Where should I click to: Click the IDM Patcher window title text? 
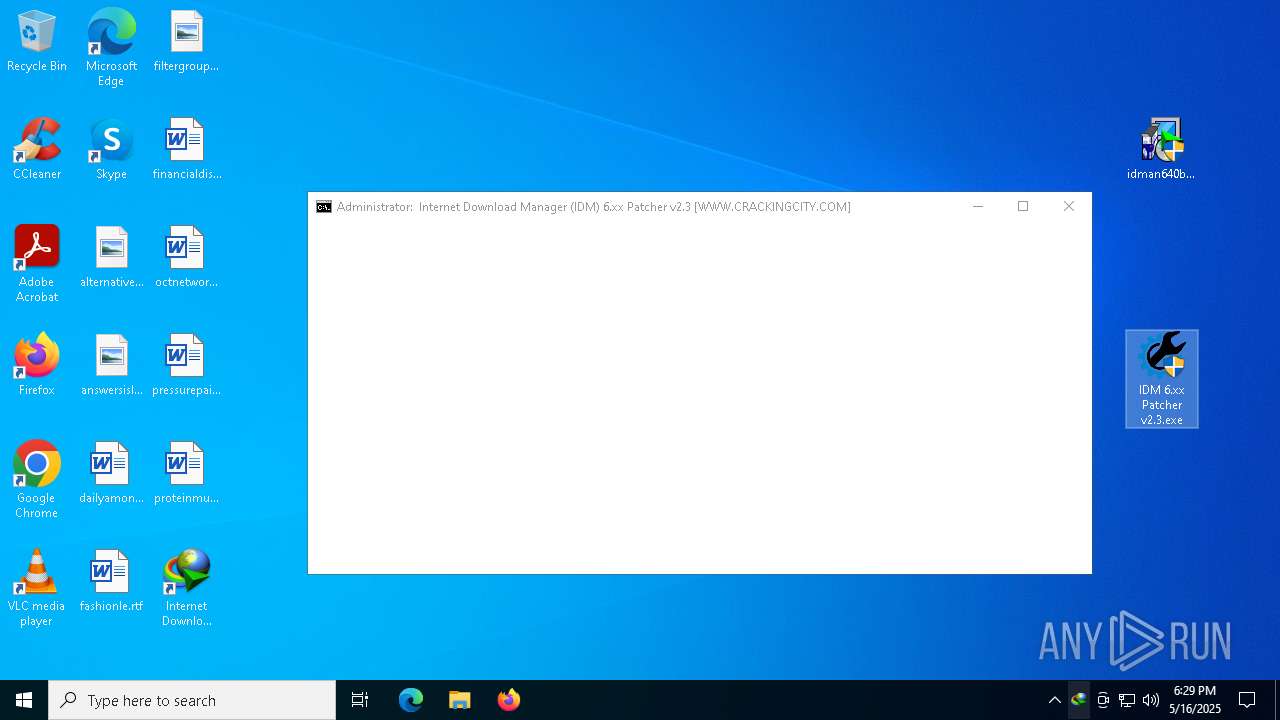tap(594, 207)
